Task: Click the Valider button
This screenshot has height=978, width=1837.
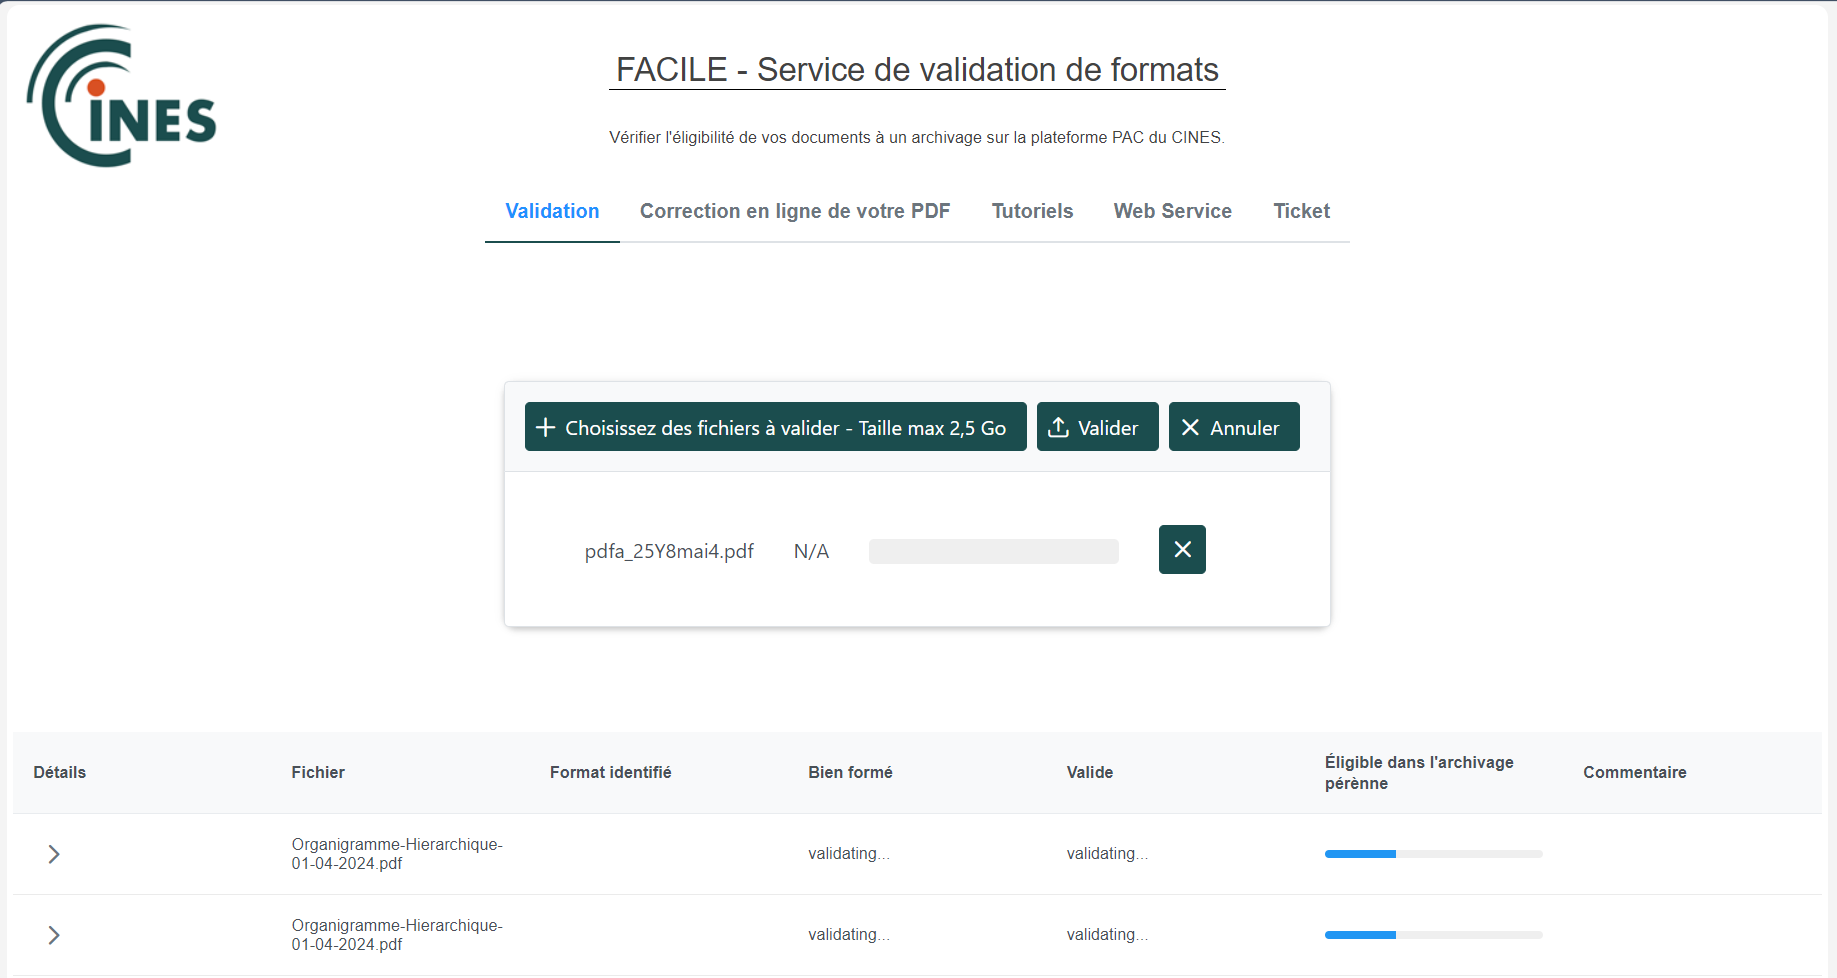Action: click(1098, 427)
